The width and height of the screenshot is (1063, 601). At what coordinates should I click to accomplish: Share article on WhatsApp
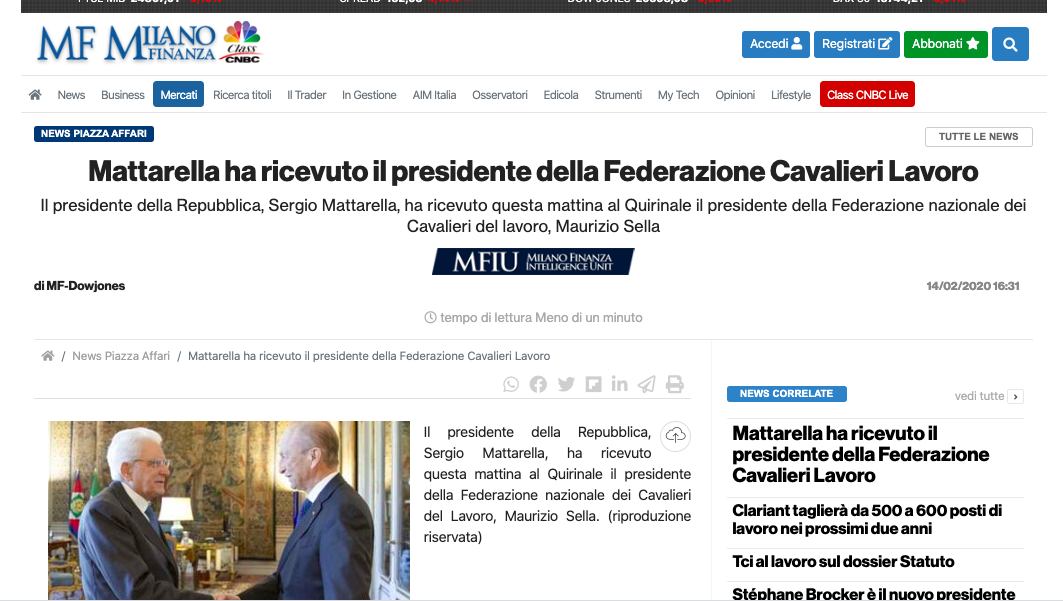click(x=511, y=384)
